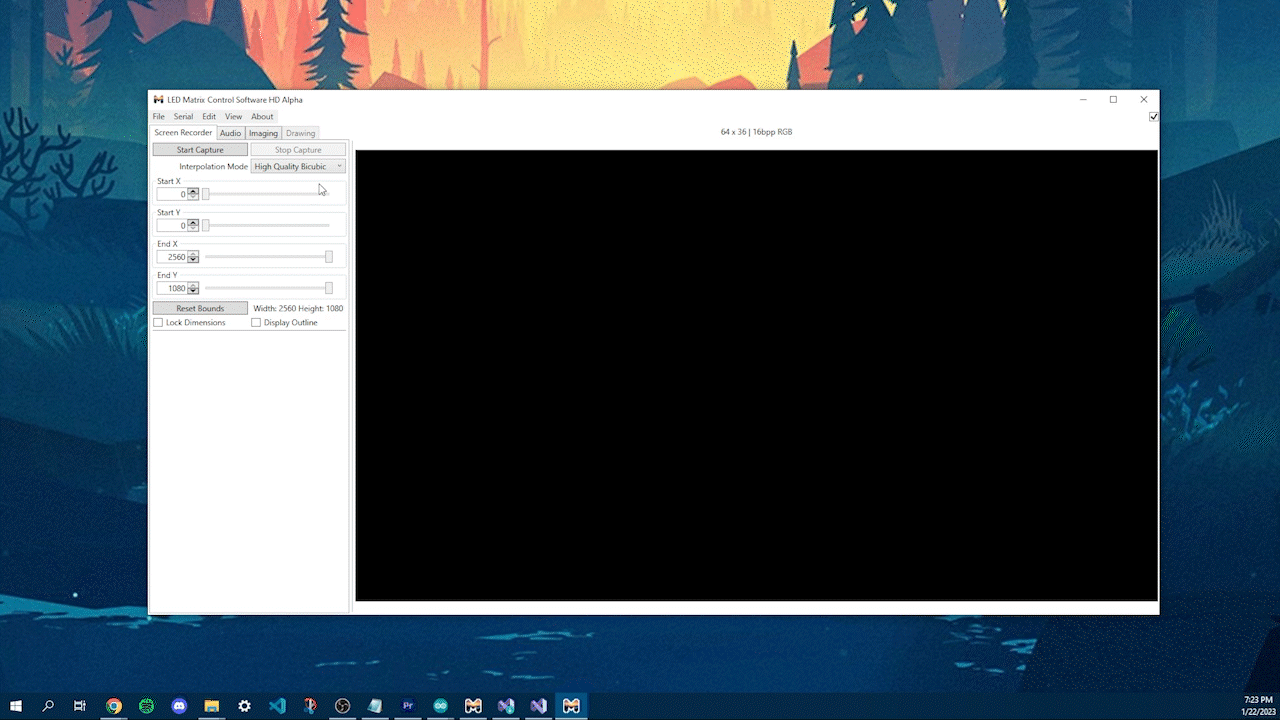The width and height of the screenshot is (1280, 720).
Task: Click the Start X spinner arrows
Action: coord(193,194)
